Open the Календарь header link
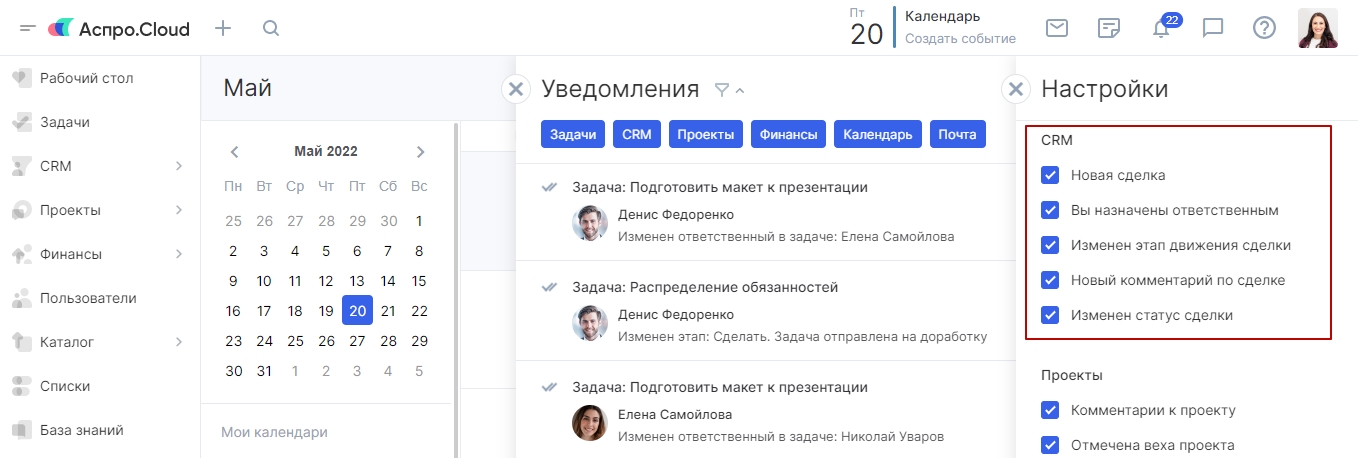 [942, 16]
